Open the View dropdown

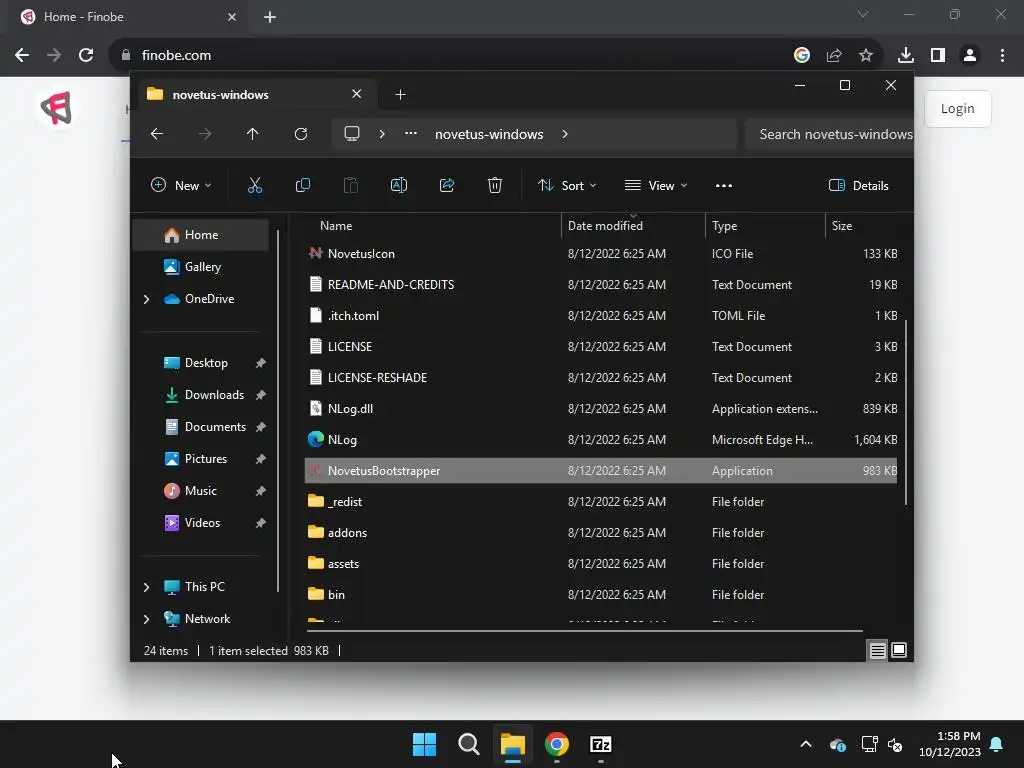pyautogui.click(x=656, y=185)
